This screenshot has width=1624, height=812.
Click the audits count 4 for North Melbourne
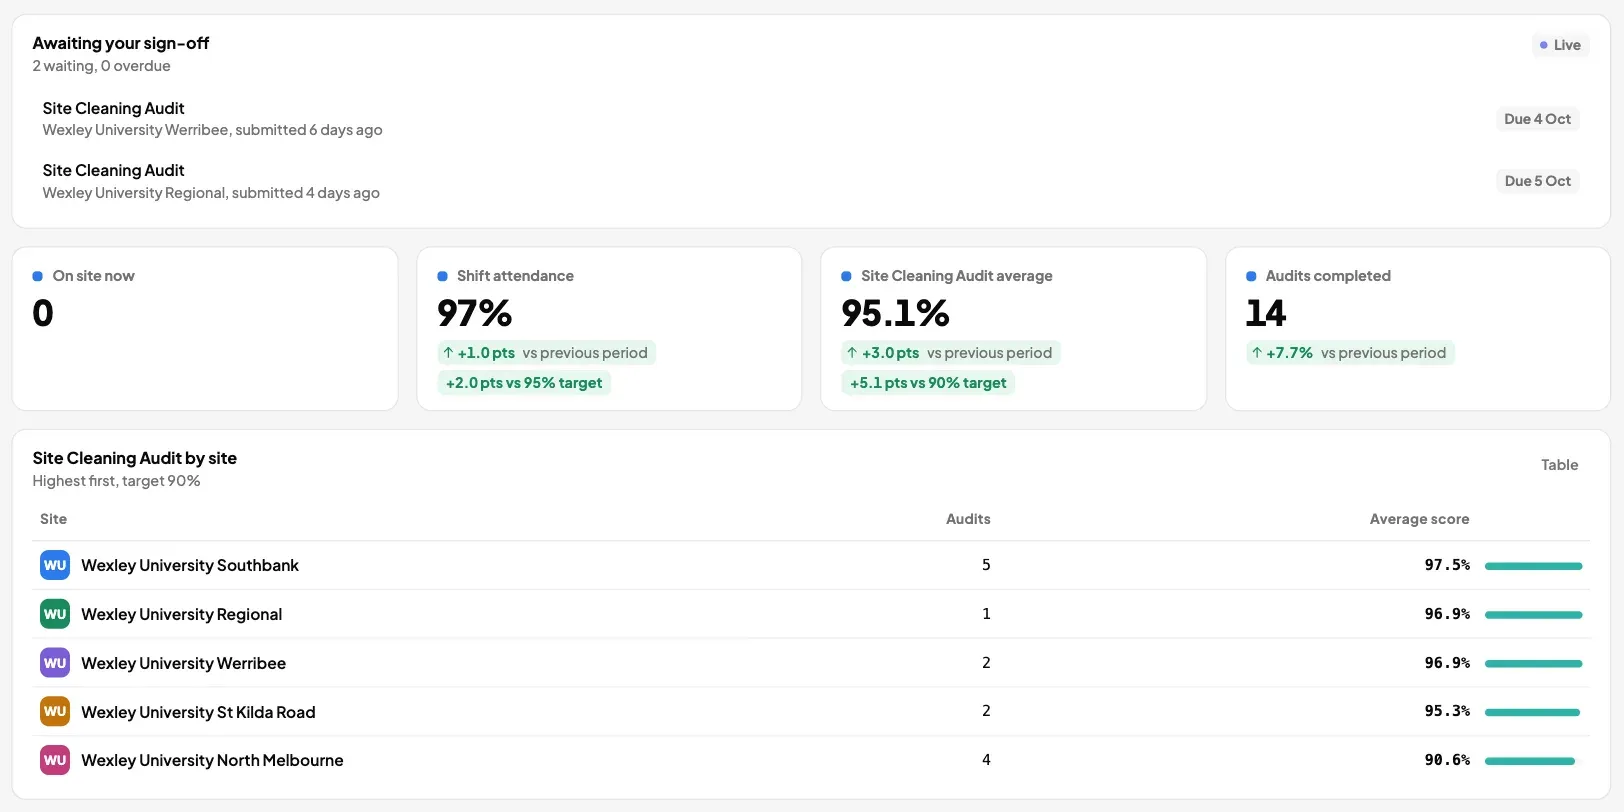[x=986, y=760]
